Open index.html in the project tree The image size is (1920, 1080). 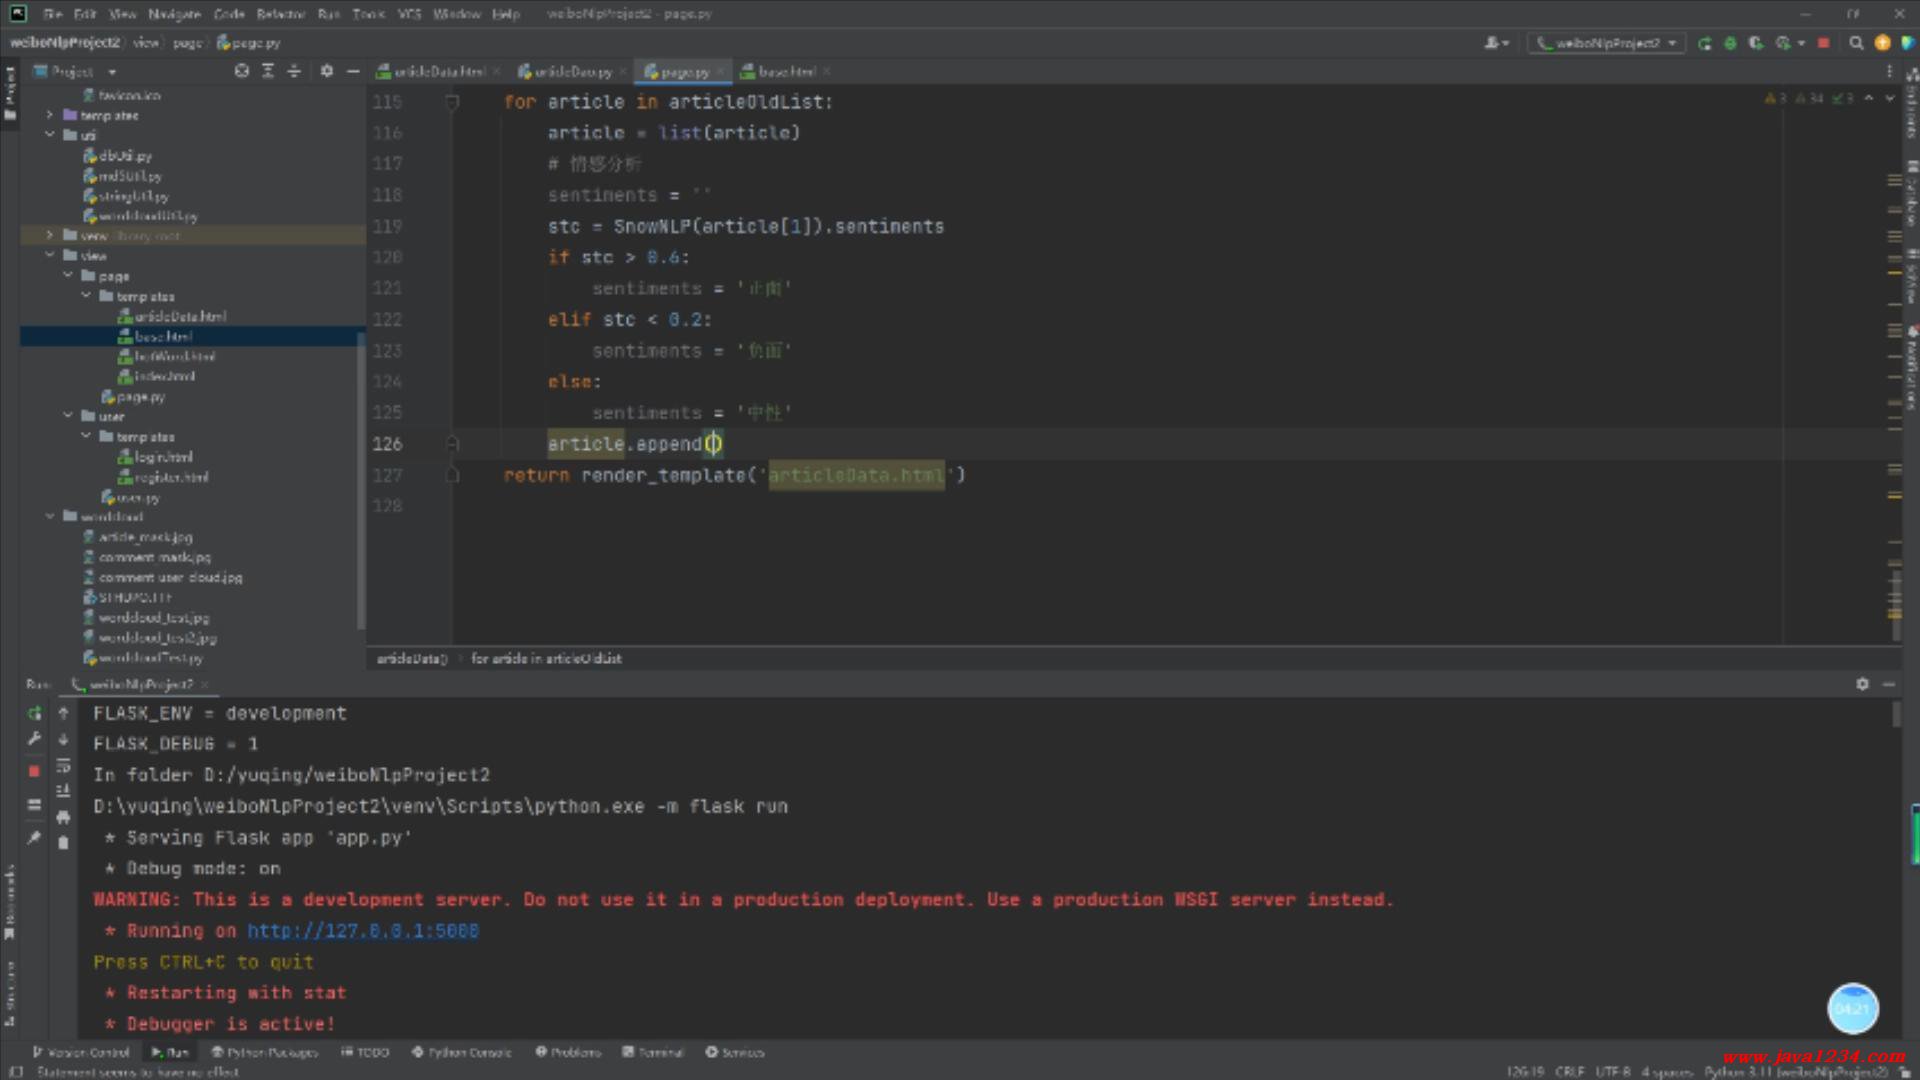(164, 377)
